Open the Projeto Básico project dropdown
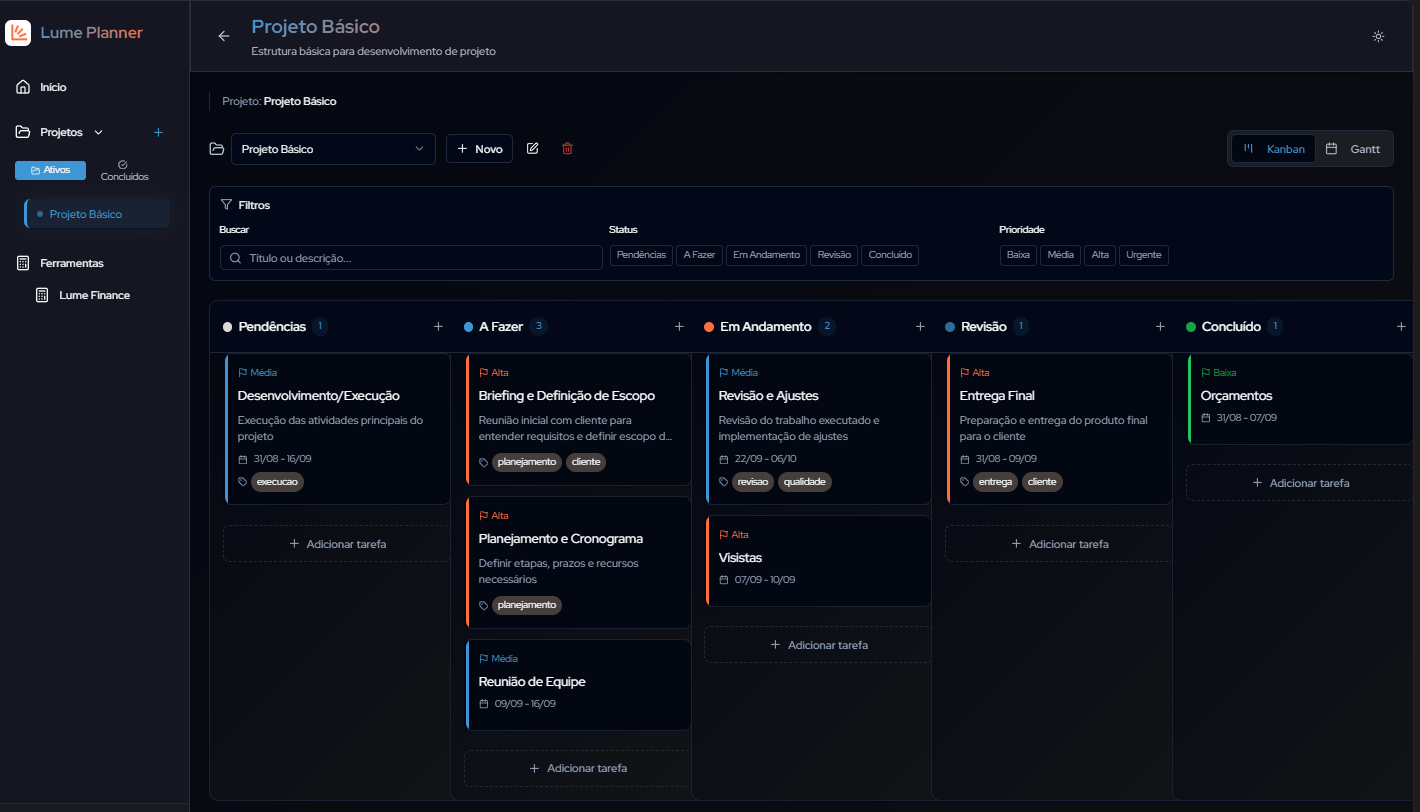The height and width of the screenshot is (812, 1420). coord(333,149)
